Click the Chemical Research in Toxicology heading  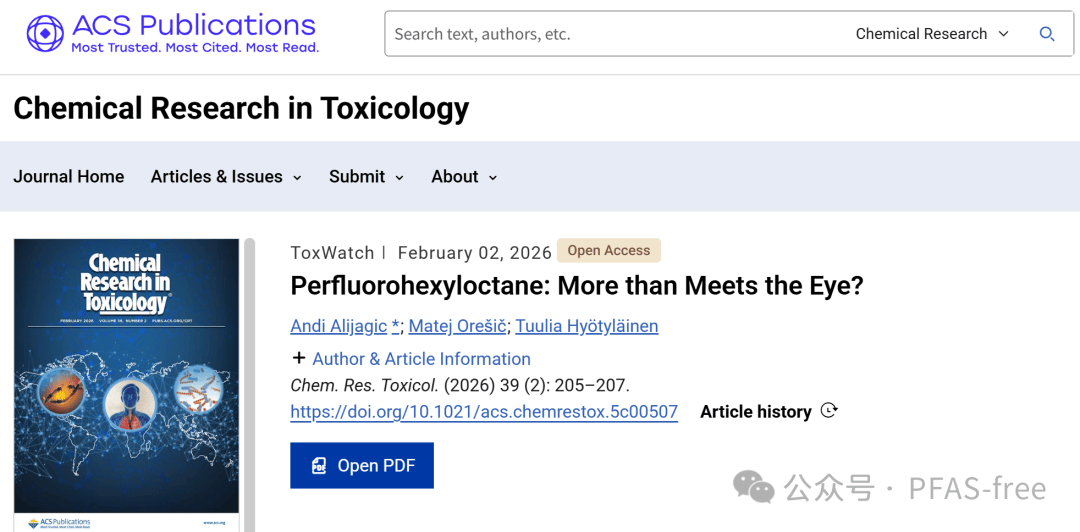pos(241,108)
